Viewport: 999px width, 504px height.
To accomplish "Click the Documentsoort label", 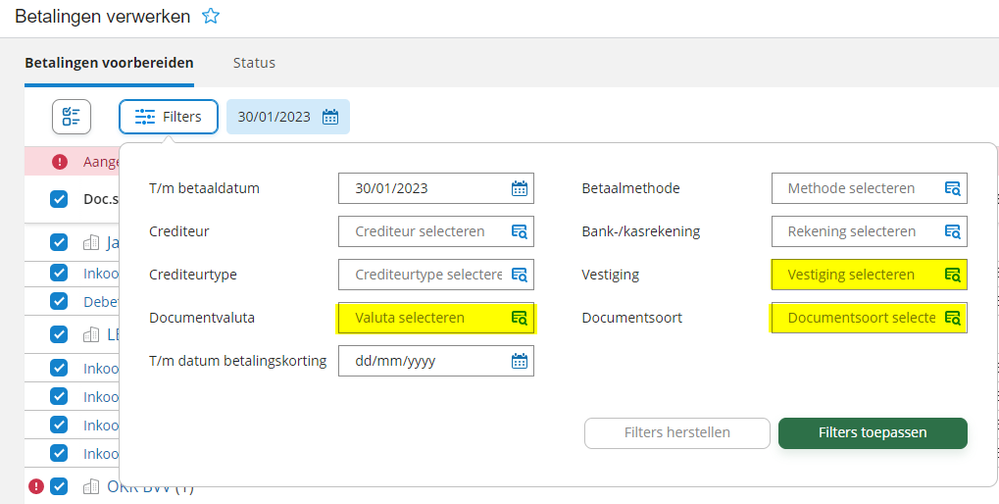I will pyautogui.click(x=632, y=318).
